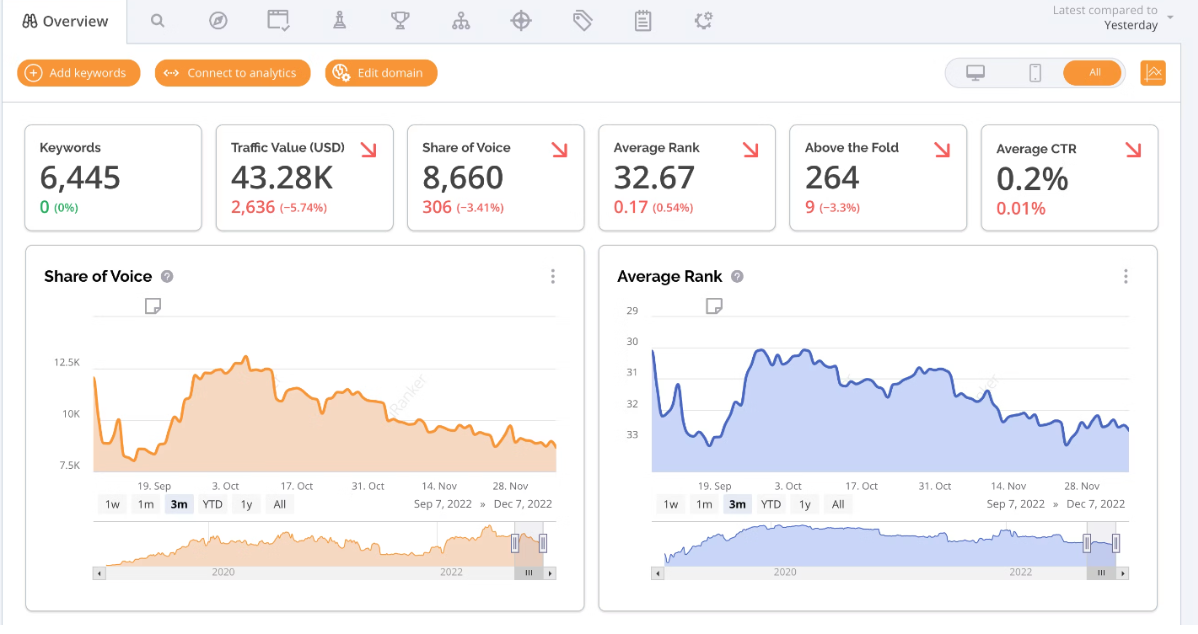Viewport: 1198px width, 634px height.
Task: Click Sep 7, 2022 start date on Average Rank
Action: click(x=1015, y=504)
